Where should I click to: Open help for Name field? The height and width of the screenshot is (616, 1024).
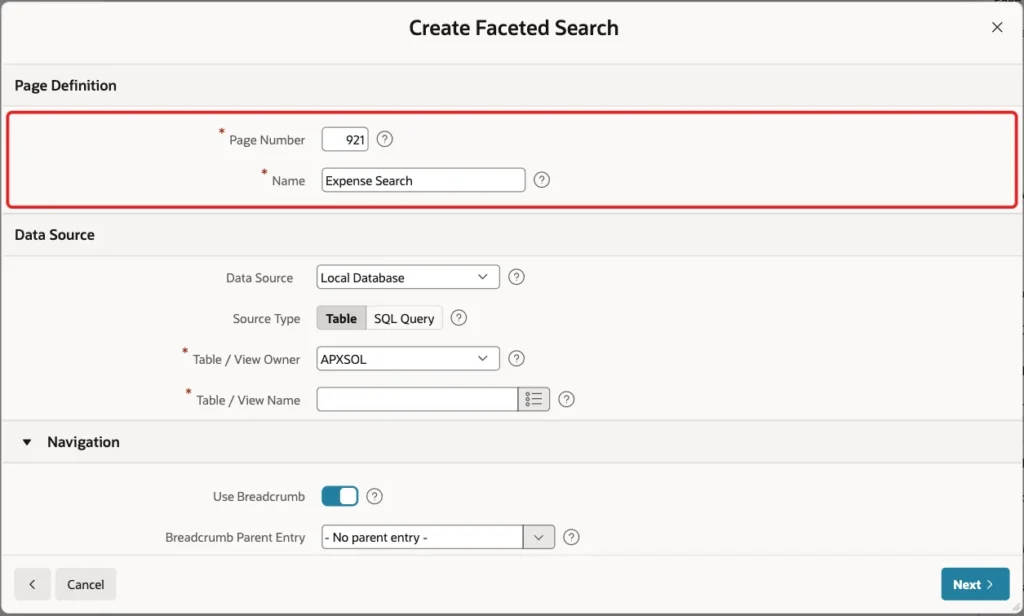(541, 180)
